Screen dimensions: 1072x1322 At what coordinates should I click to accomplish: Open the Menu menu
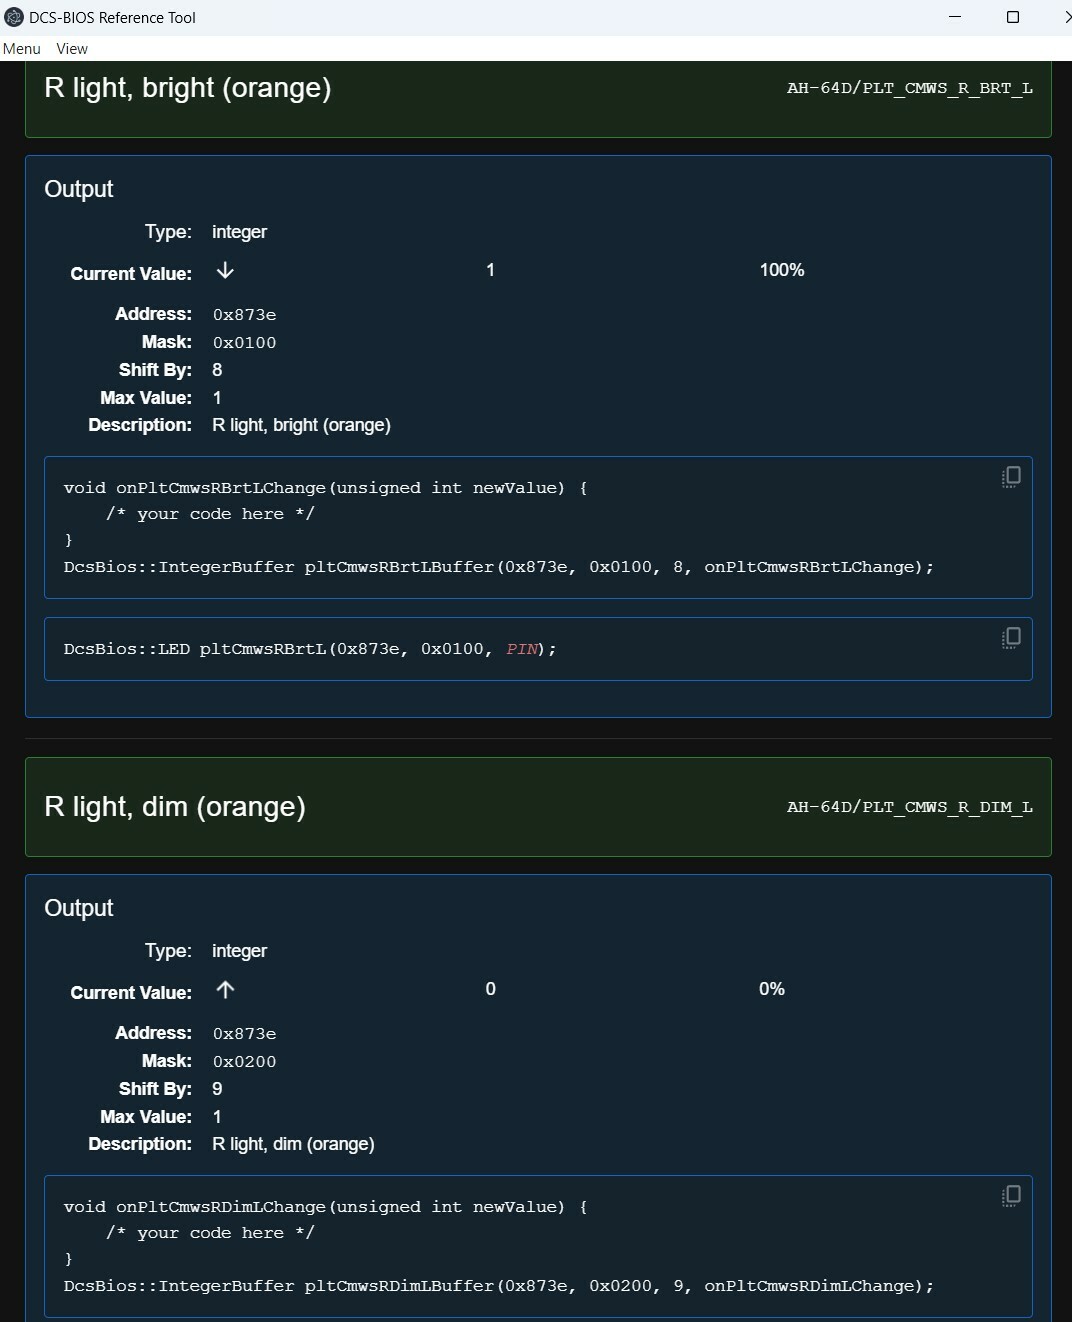(22, 48)
